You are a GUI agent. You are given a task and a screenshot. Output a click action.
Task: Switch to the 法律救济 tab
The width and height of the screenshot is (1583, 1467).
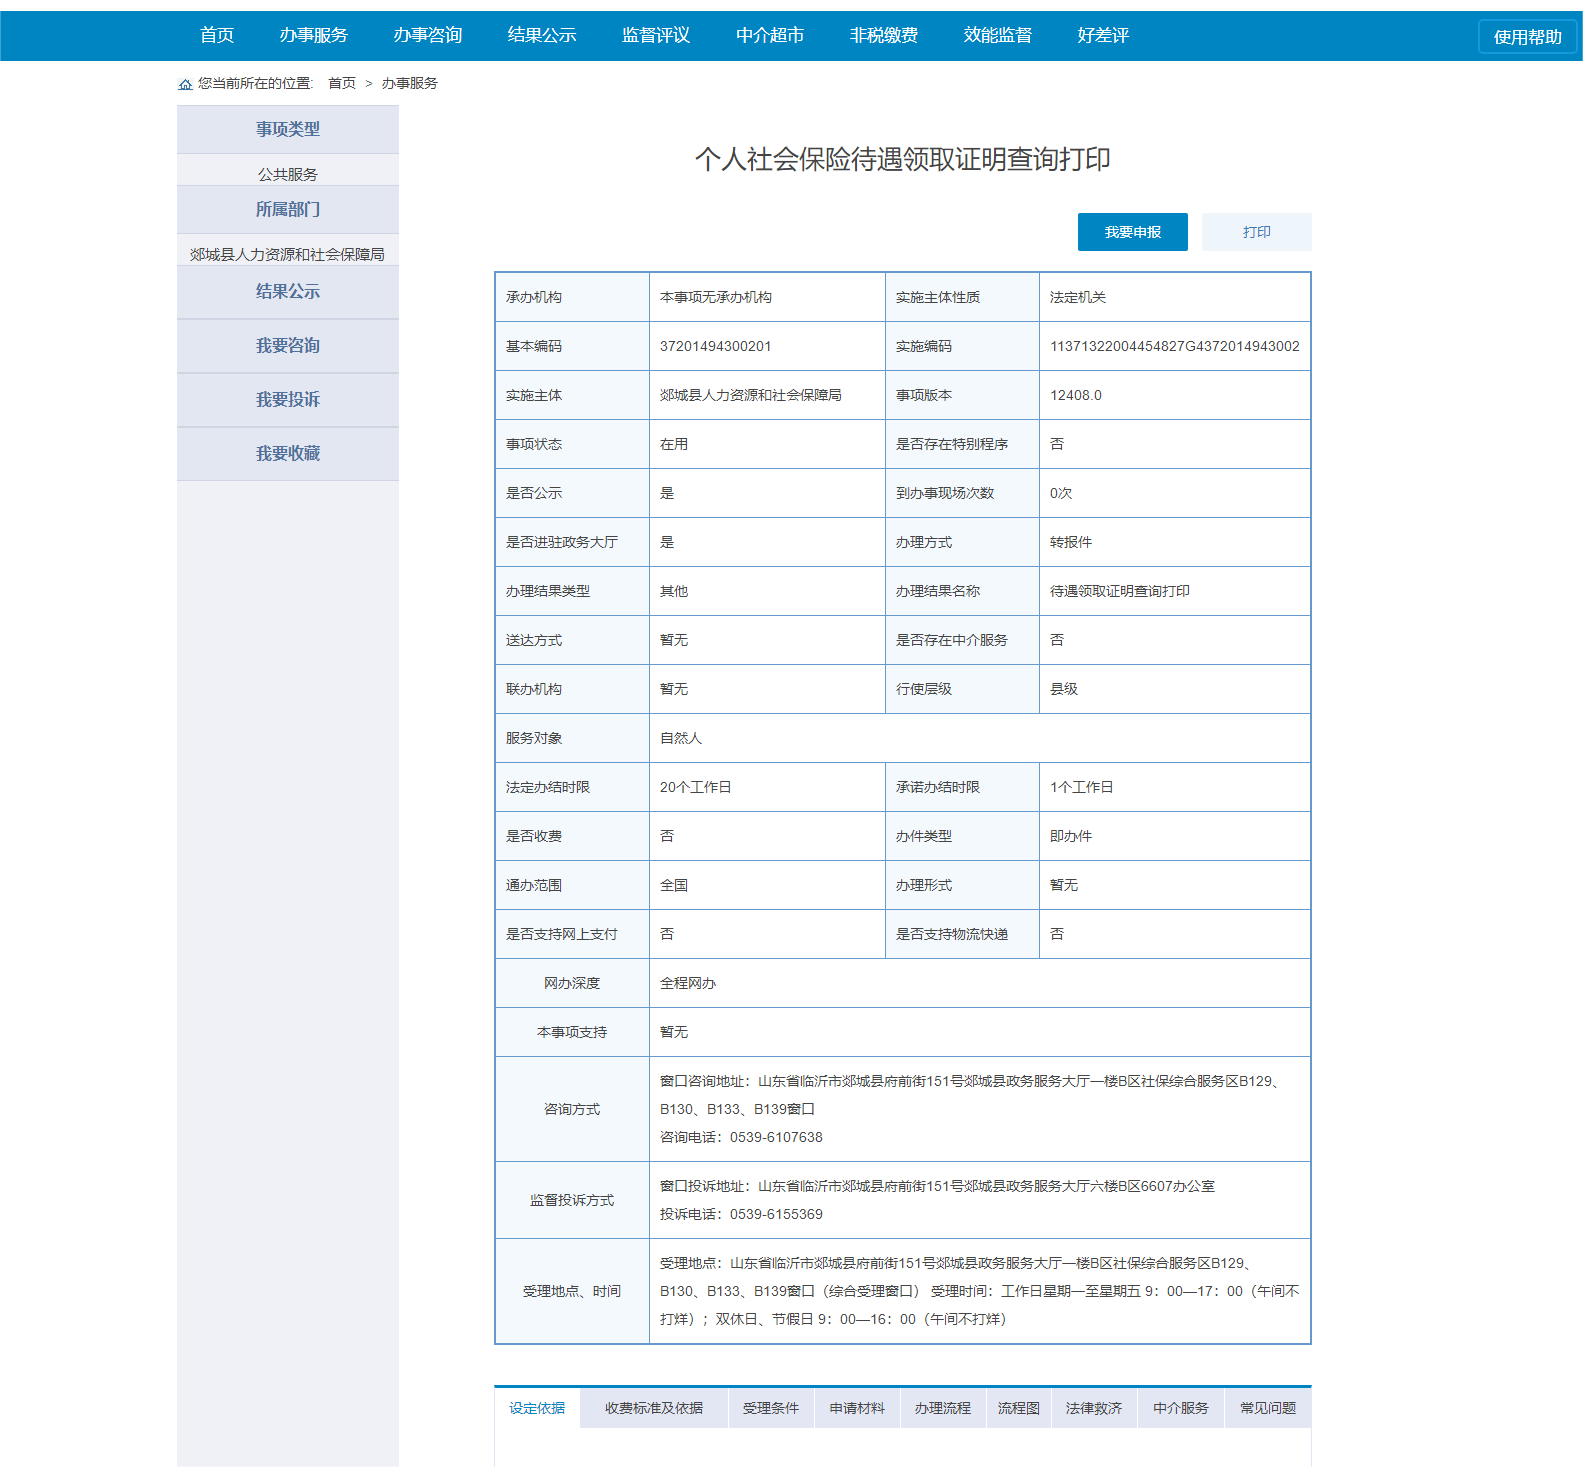(1094, 1408)
